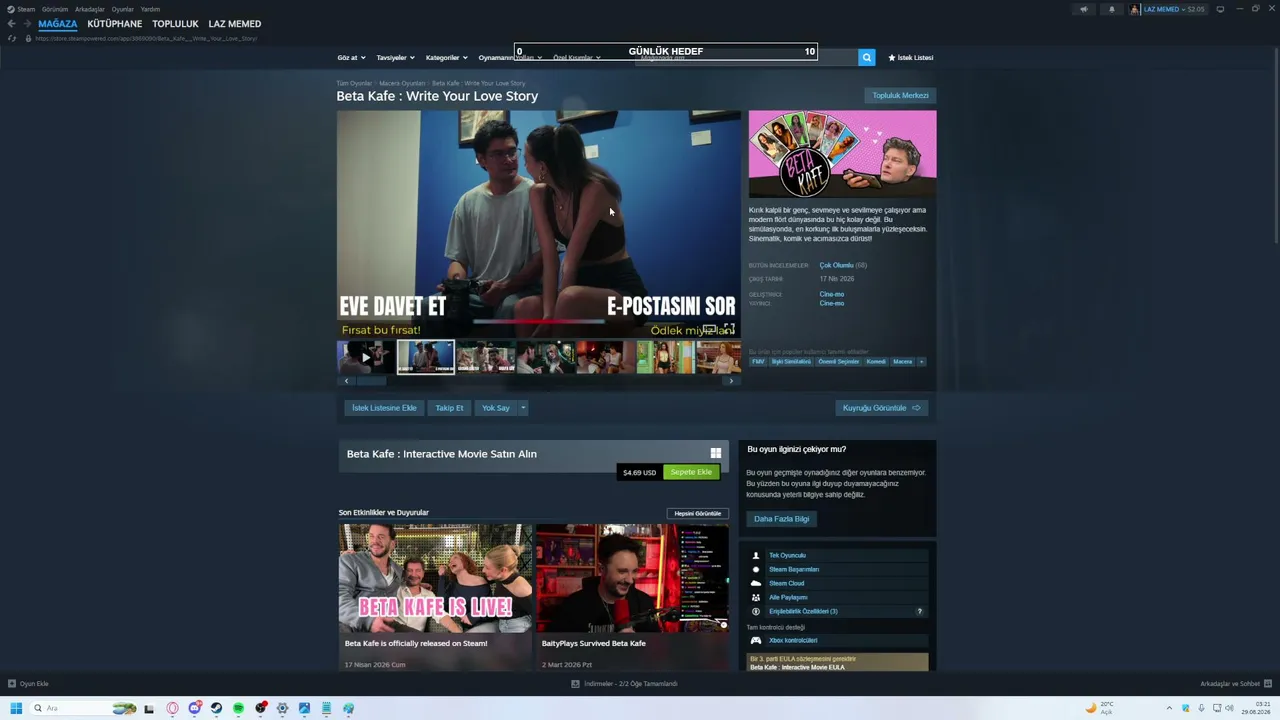Click the store search magnifier button

coord(867,58)
